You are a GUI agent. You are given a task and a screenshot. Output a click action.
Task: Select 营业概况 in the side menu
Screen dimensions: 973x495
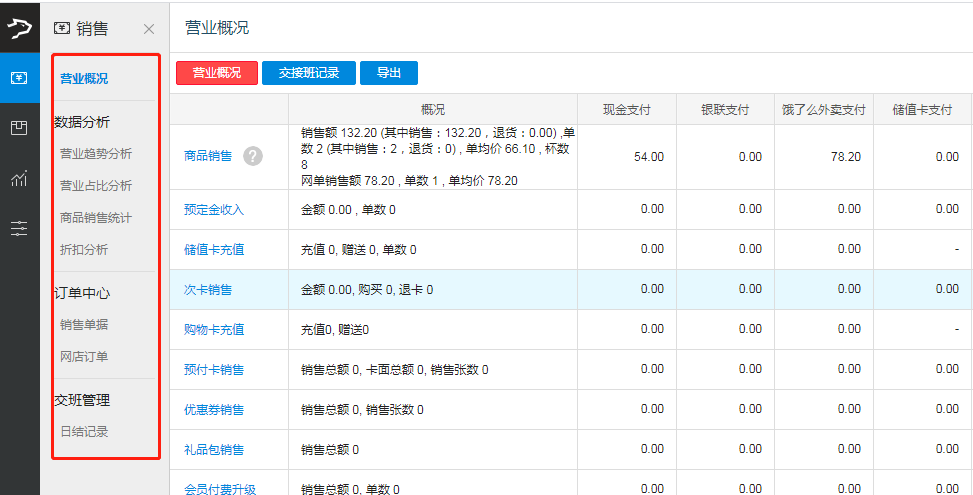pyautogui.click(x=84, y=79)
